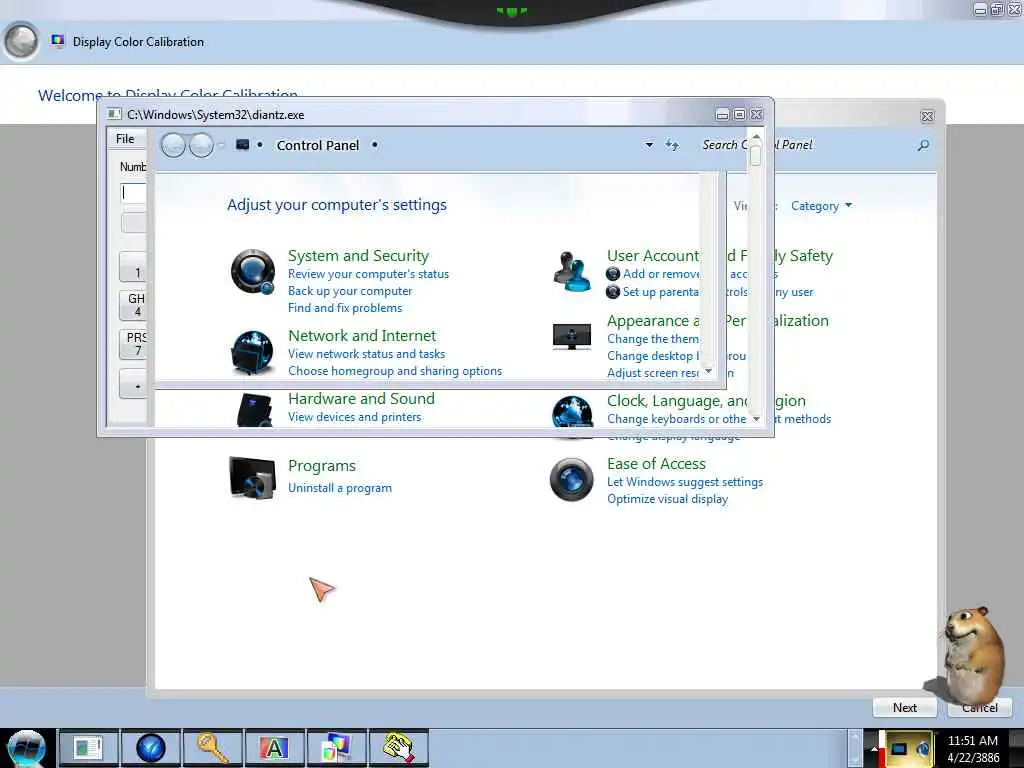Viewport: 1024px width, 768px height.
Task: Click the System and Security category icon
Action: pyautogui.click(x=252, y=271)
